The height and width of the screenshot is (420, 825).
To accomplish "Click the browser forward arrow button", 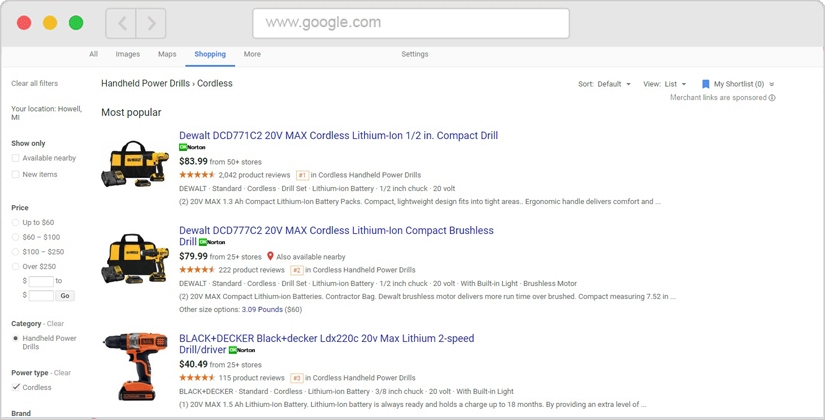I will point(151,23).
